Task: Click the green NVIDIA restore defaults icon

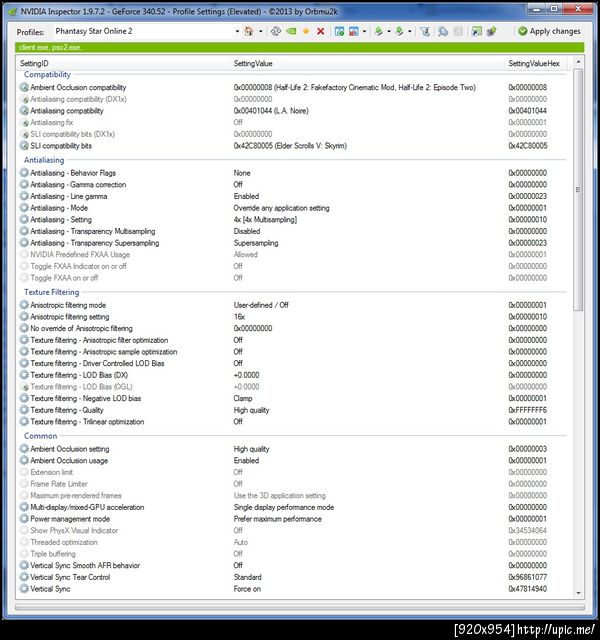Action: point(291,31)
